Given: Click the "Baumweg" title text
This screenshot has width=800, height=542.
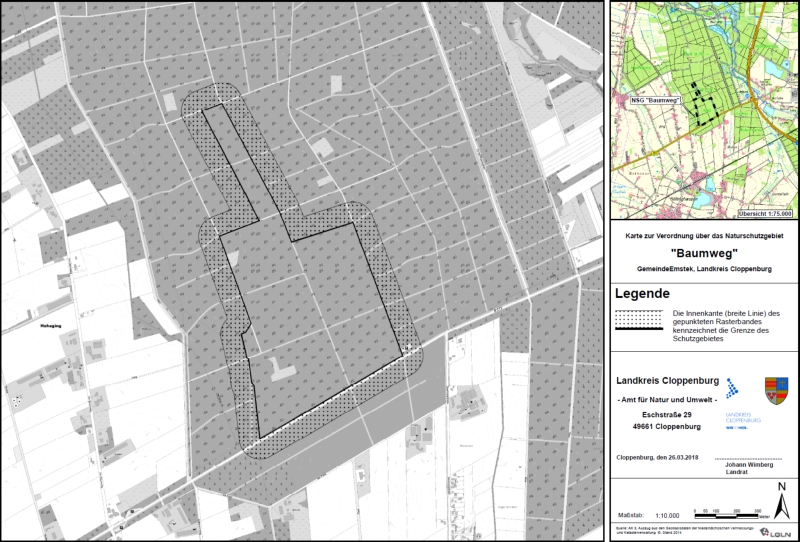Looking at the screenshot, I should coord(703,254).
